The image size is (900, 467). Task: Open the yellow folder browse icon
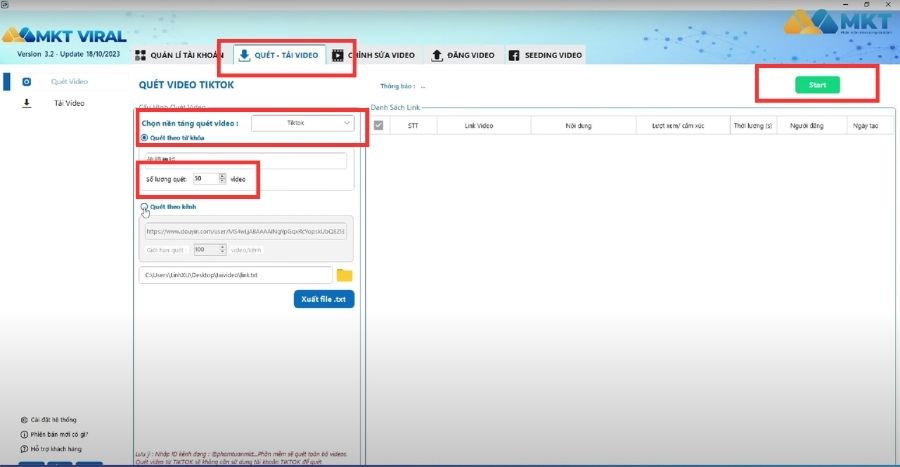[x=344, y=275]
